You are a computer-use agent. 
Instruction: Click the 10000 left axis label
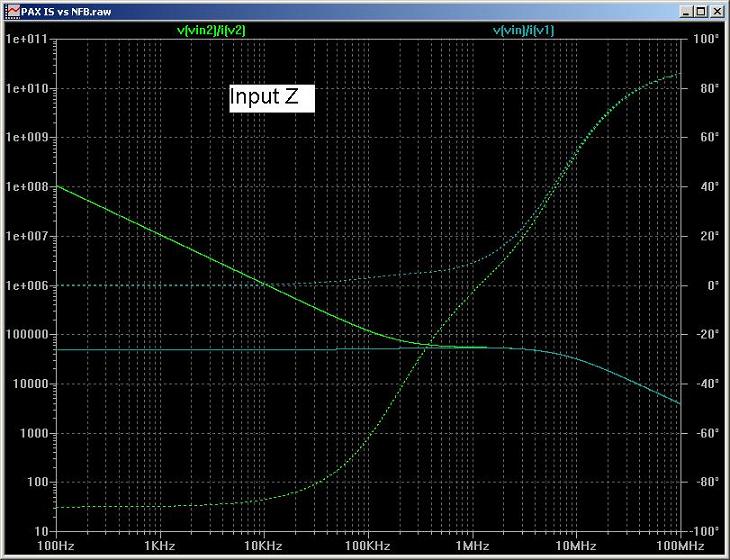pos(30,384)
